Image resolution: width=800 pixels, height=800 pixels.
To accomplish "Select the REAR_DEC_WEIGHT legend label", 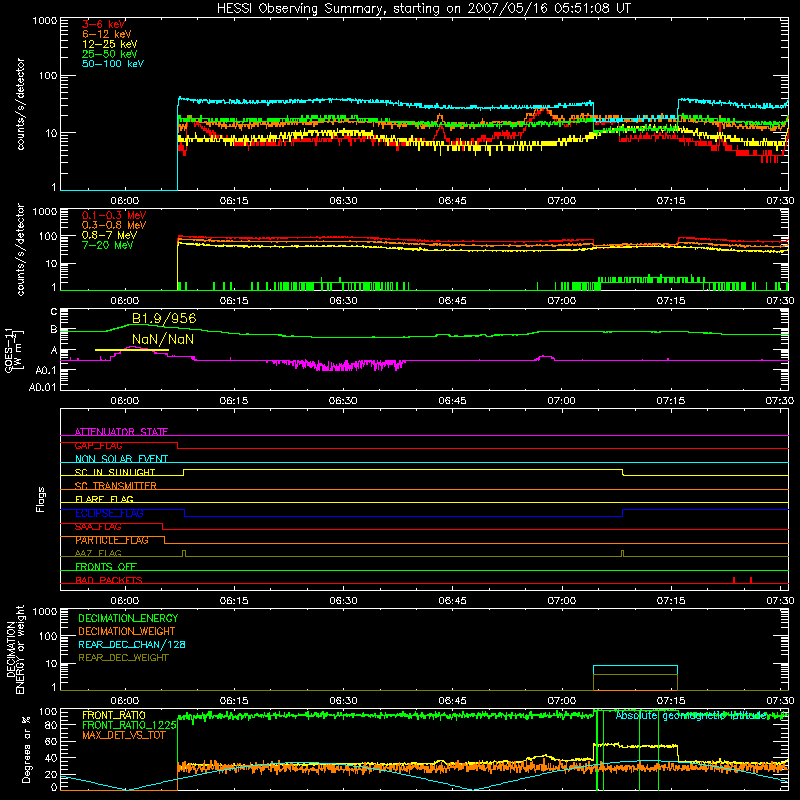I will coord(123,658).
